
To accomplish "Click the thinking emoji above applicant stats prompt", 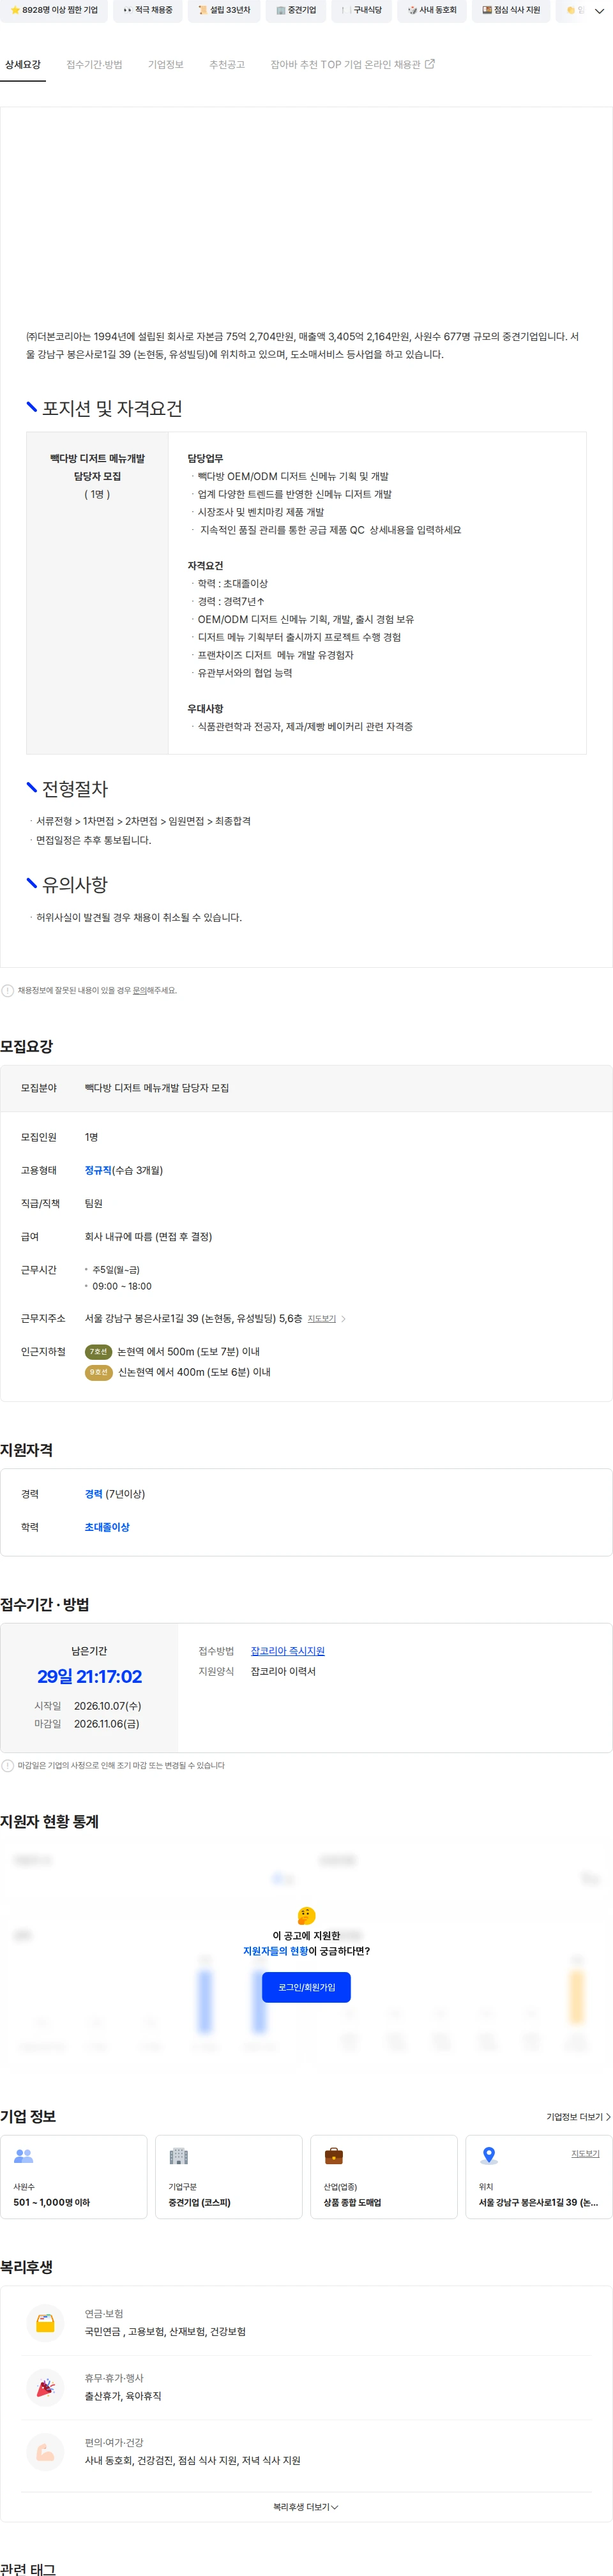I will tap(306, 1916).
